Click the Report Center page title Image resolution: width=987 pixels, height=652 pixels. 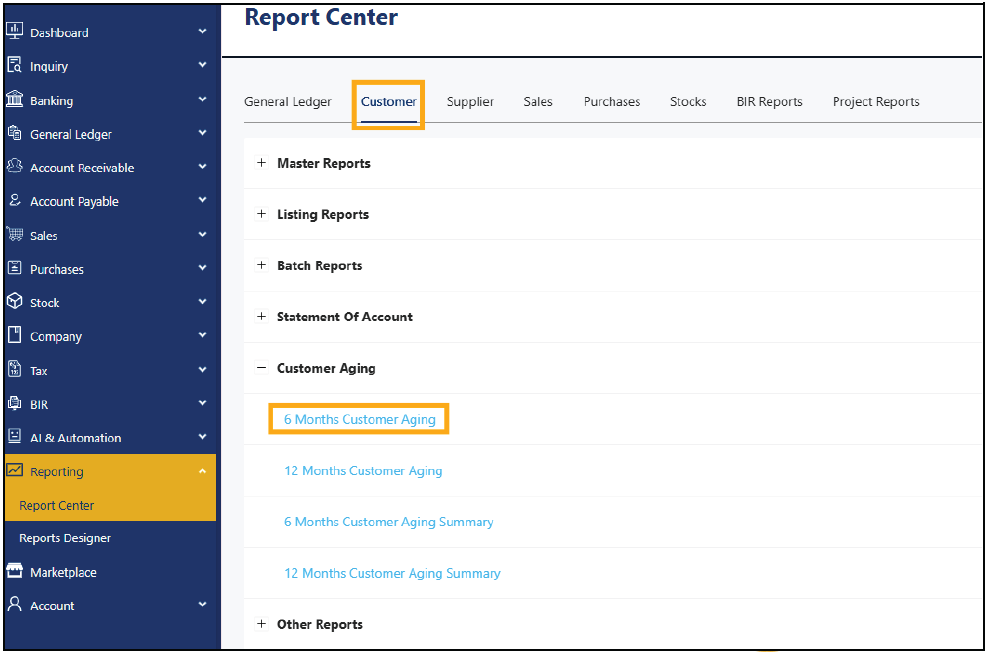tap(321, 17)
